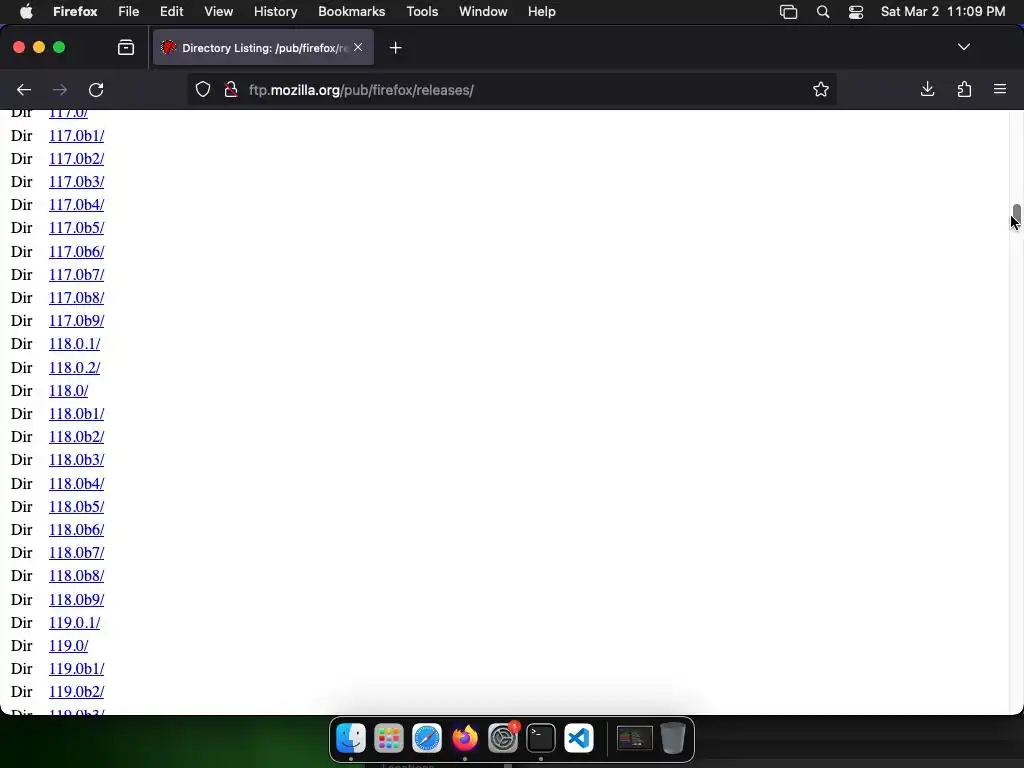1024x768 pixels.
Task: Open Launchpad from the Dock
Action: (389, 738)
